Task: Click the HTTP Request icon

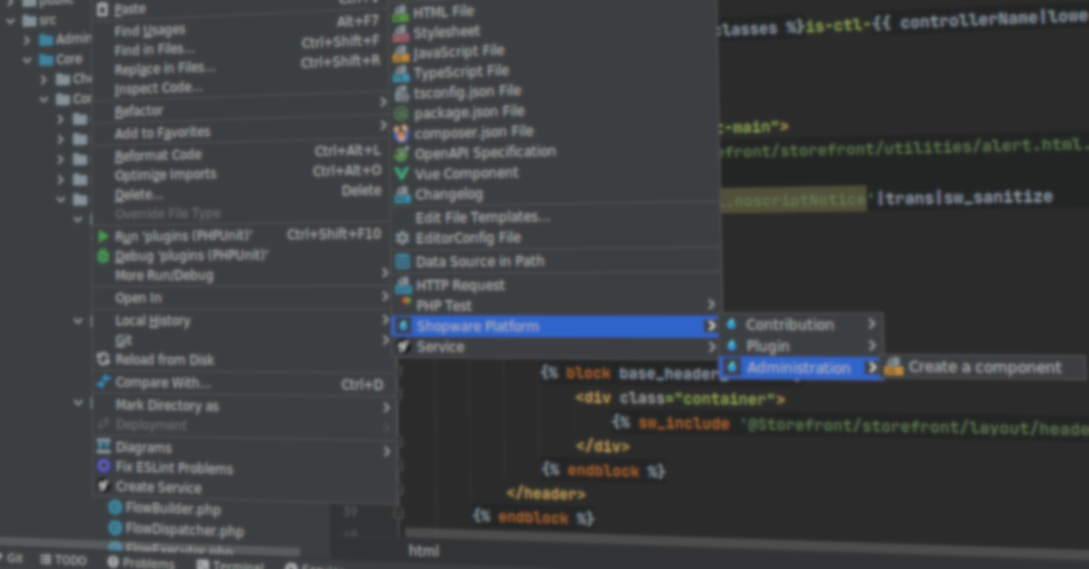Action: (402, 285)
